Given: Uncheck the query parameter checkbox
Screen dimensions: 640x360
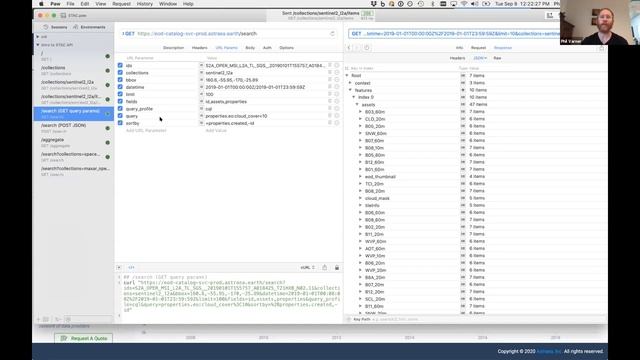Looking at the screenshot, I should coord(120,116).
